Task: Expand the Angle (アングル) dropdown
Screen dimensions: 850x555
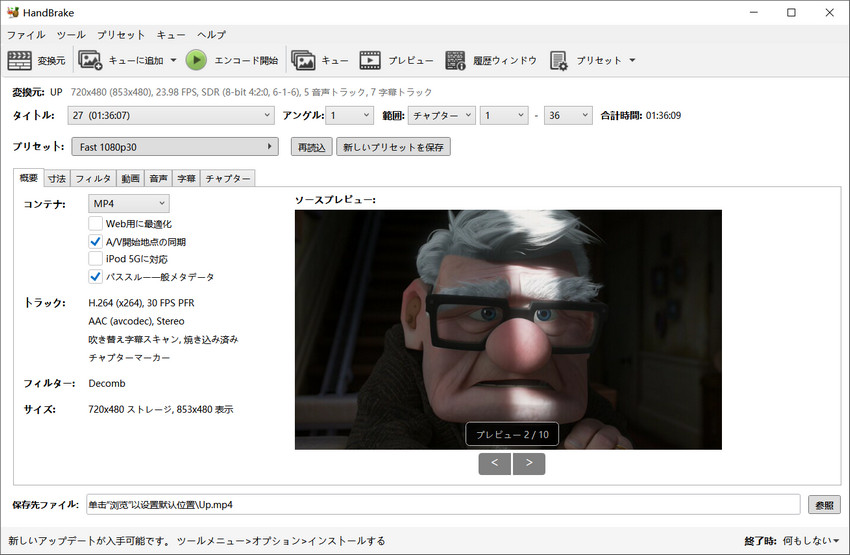Action: coord(350,115)
